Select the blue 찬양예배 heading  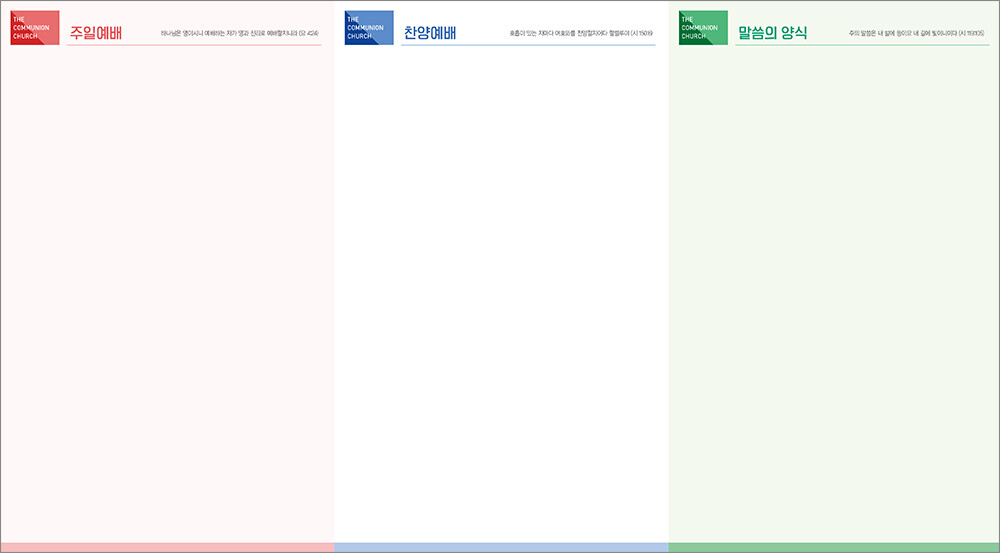(430, 33)
